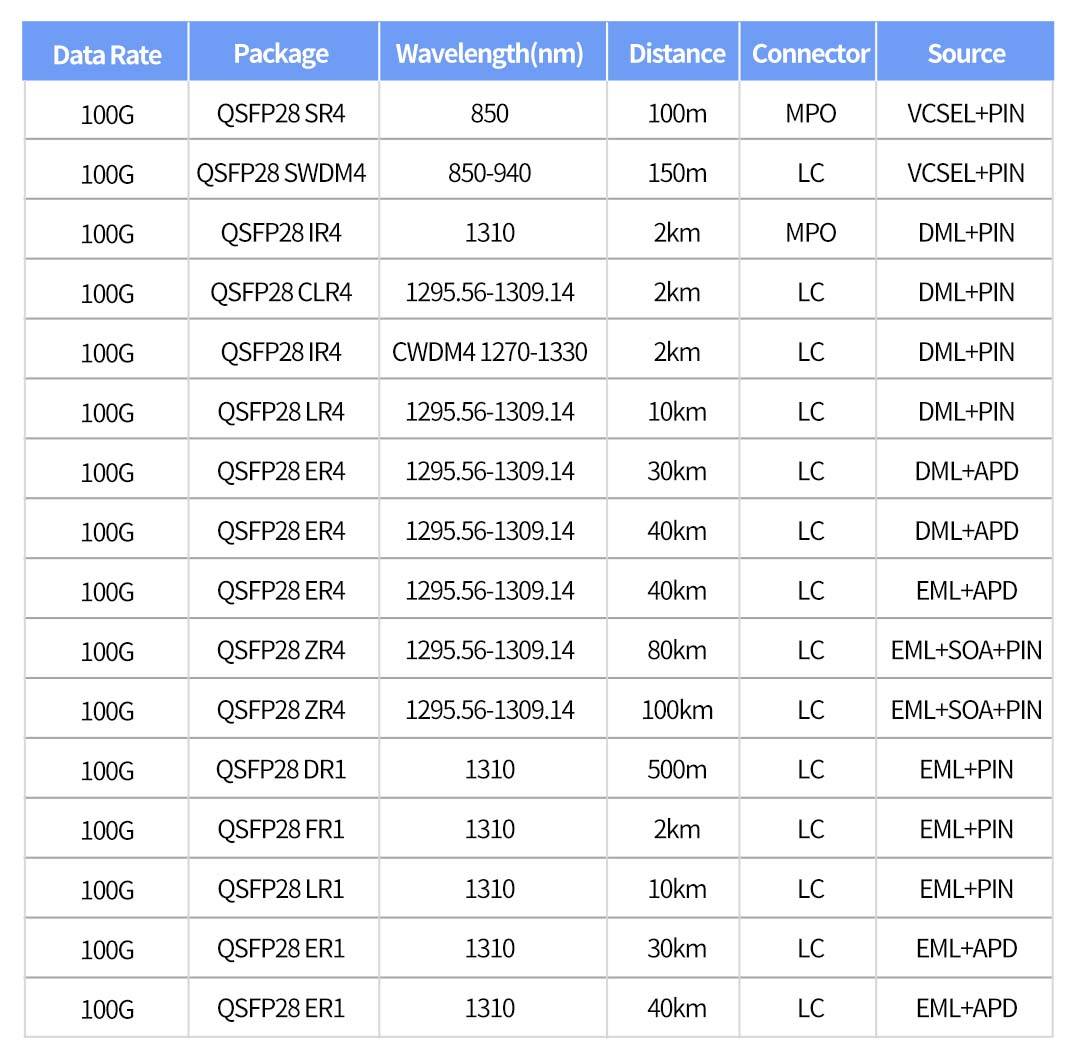The height and width of the screenshot is (1062, 1080).
Task: Click the Source column header
Action: coord(966,53)
